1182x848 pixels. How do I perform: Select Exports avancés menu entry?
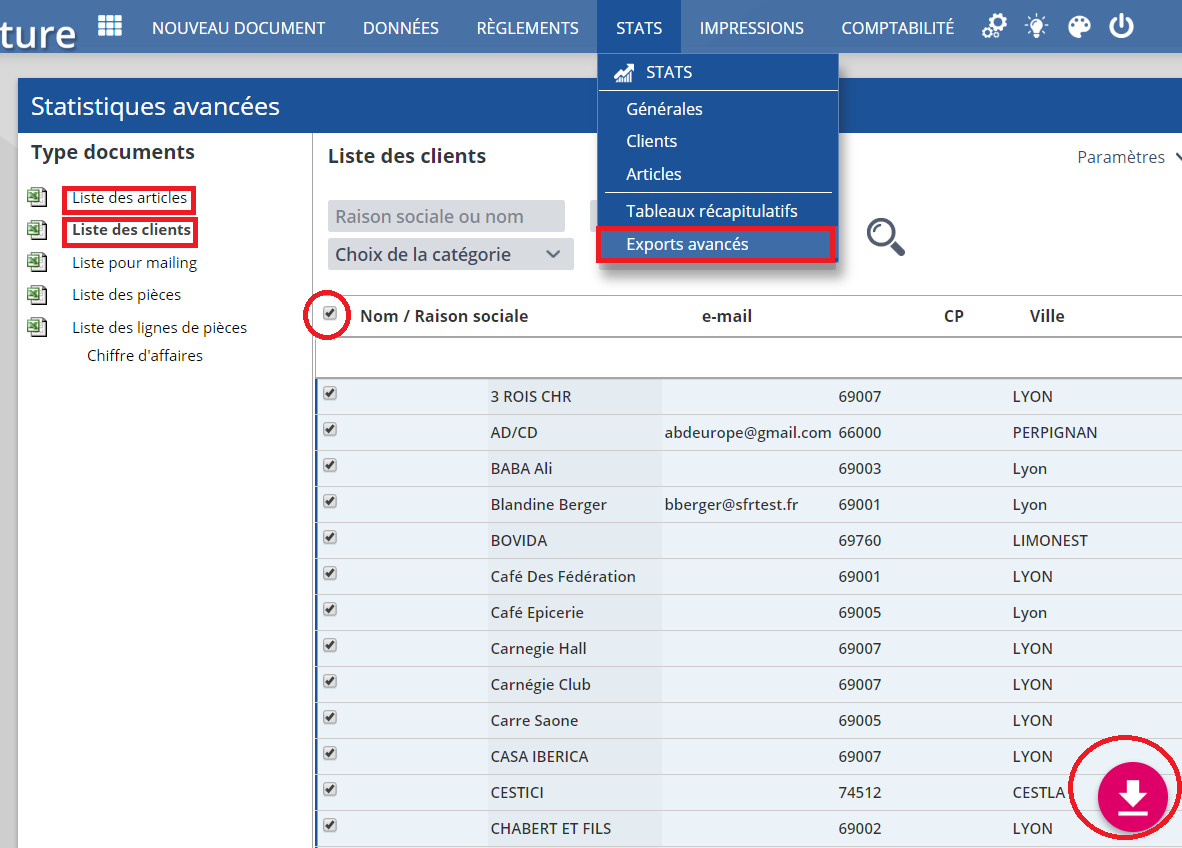click(x=687, y=244)
